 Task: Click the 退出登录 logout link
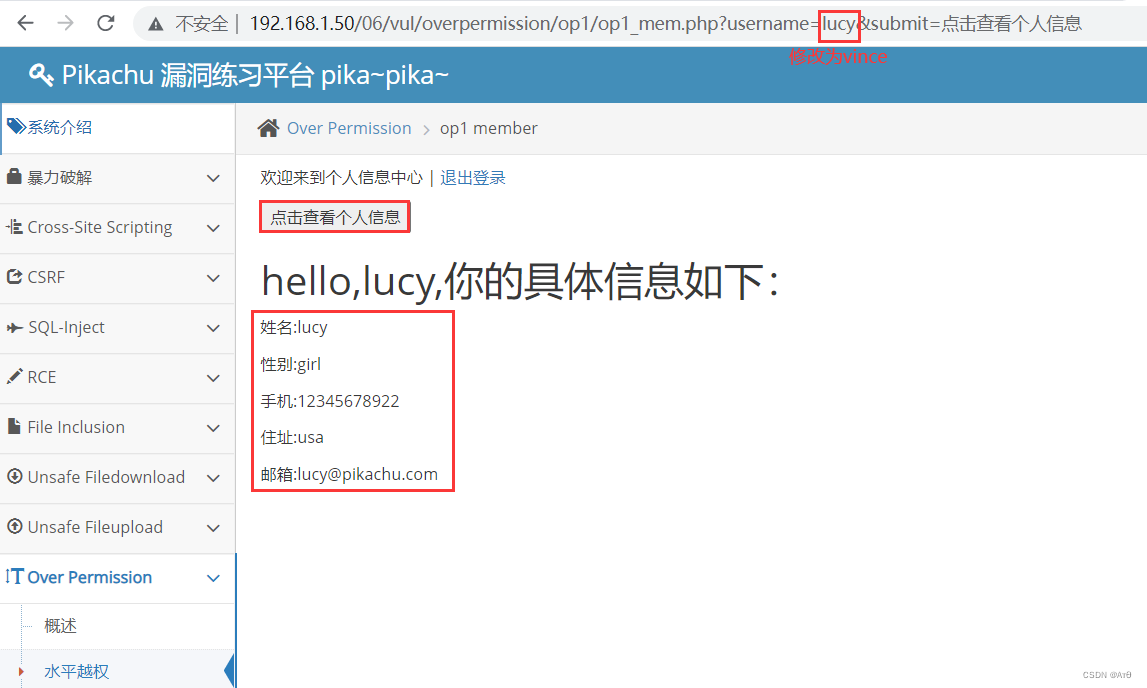click(473, 178)
